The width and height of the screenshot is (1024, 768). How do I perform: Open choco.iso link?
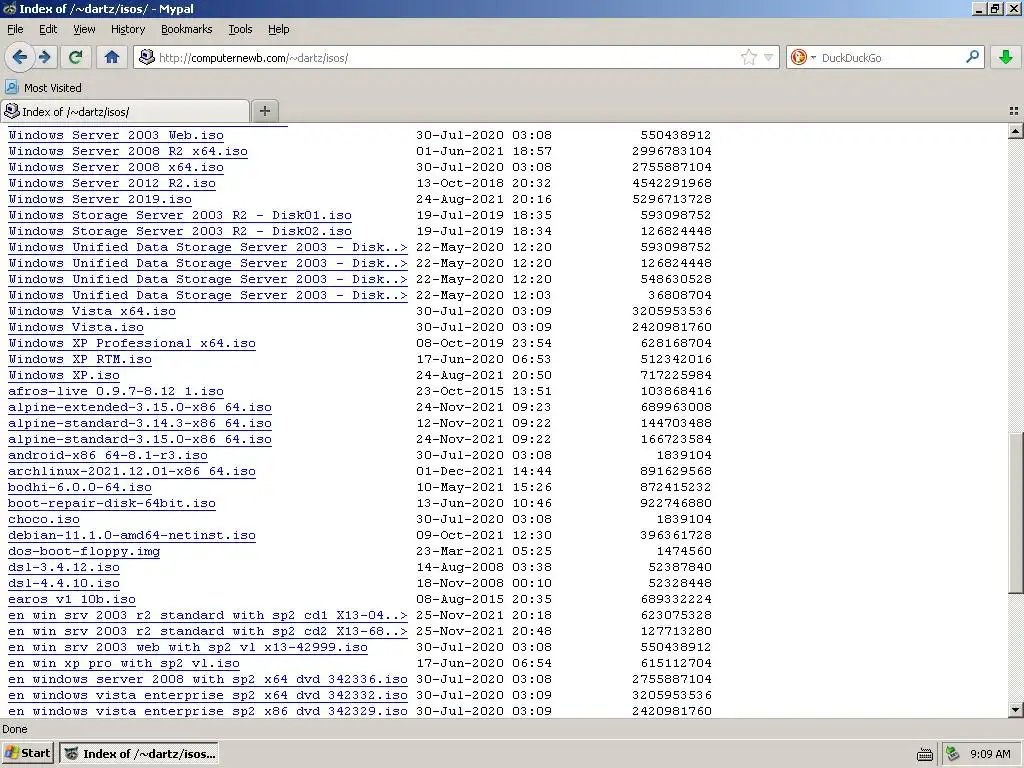[x=44, y=519]
